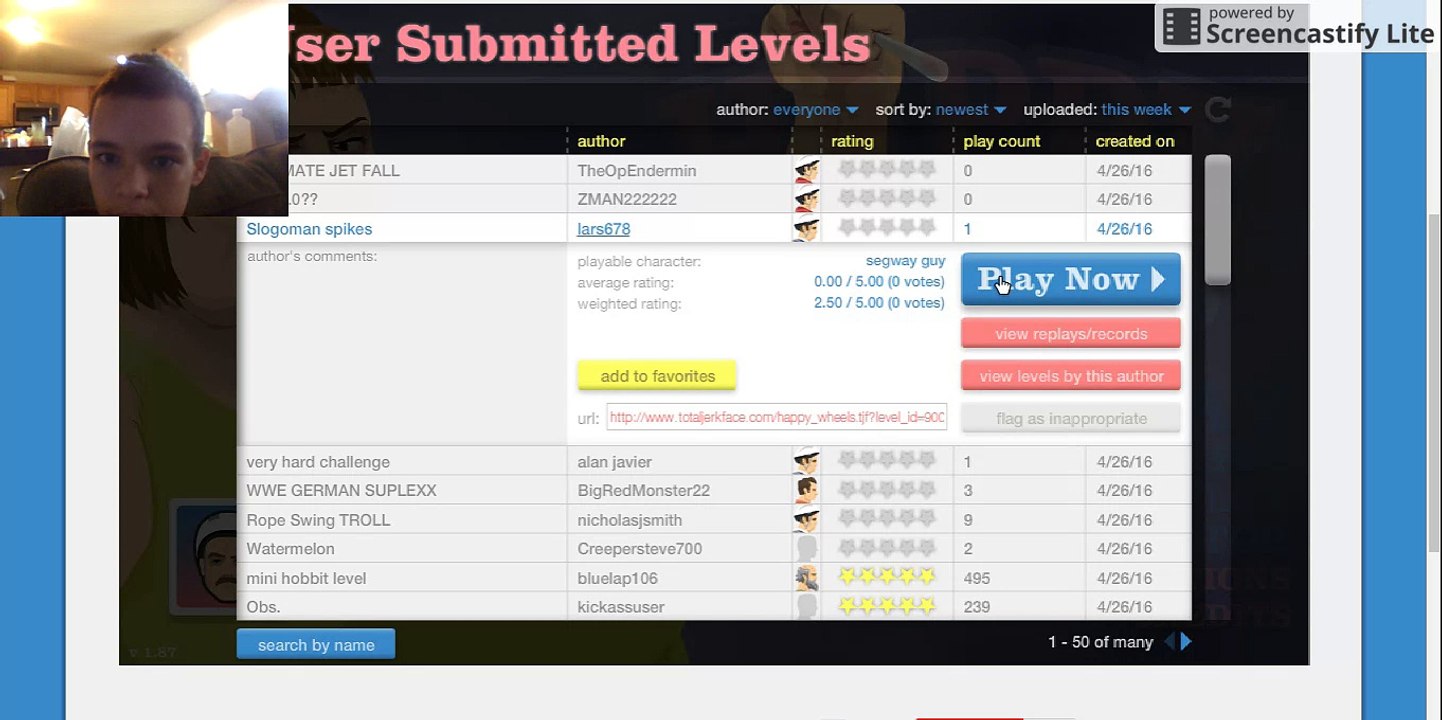
Task: Click the Play Now button
Action: (x=1071, y=279)
